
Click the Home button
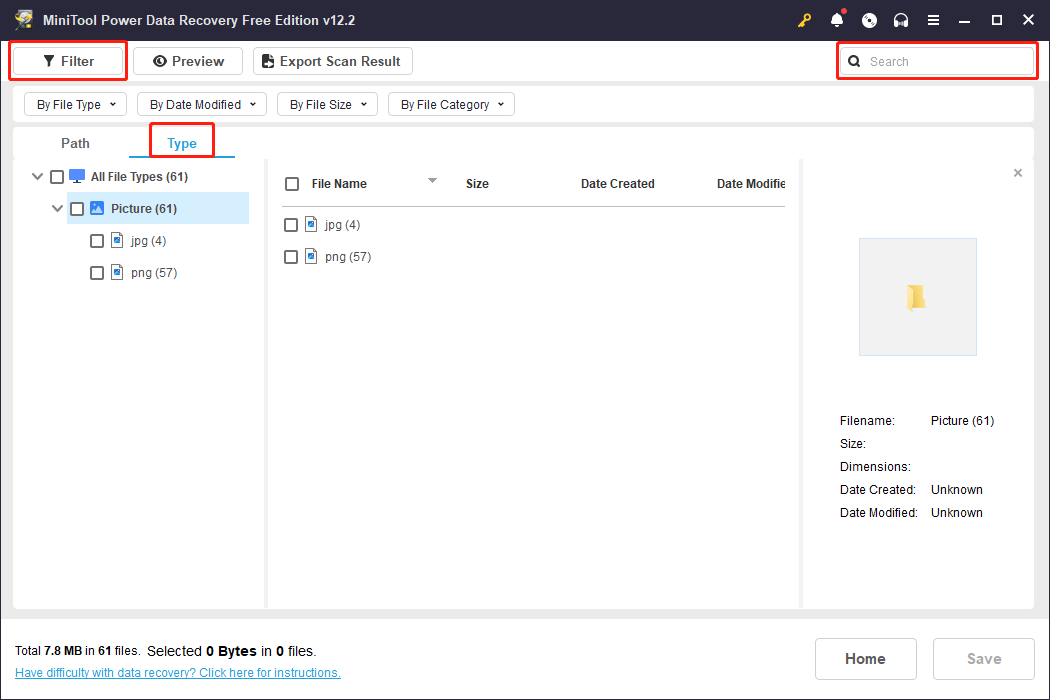[x=865, y=658]
